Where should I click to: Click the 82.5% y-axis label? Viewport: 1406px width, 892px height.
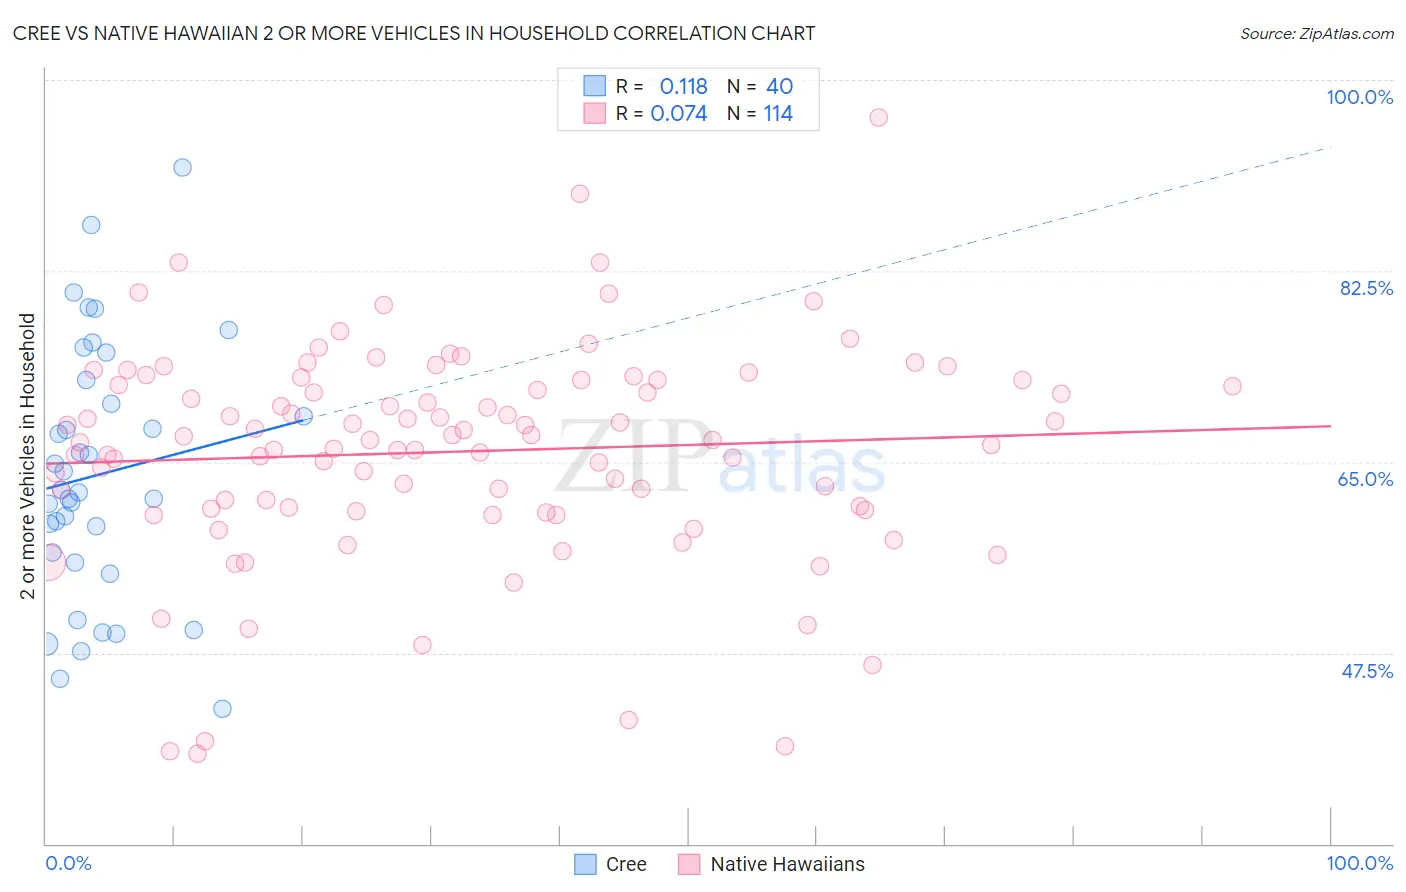click(1366, 288)
